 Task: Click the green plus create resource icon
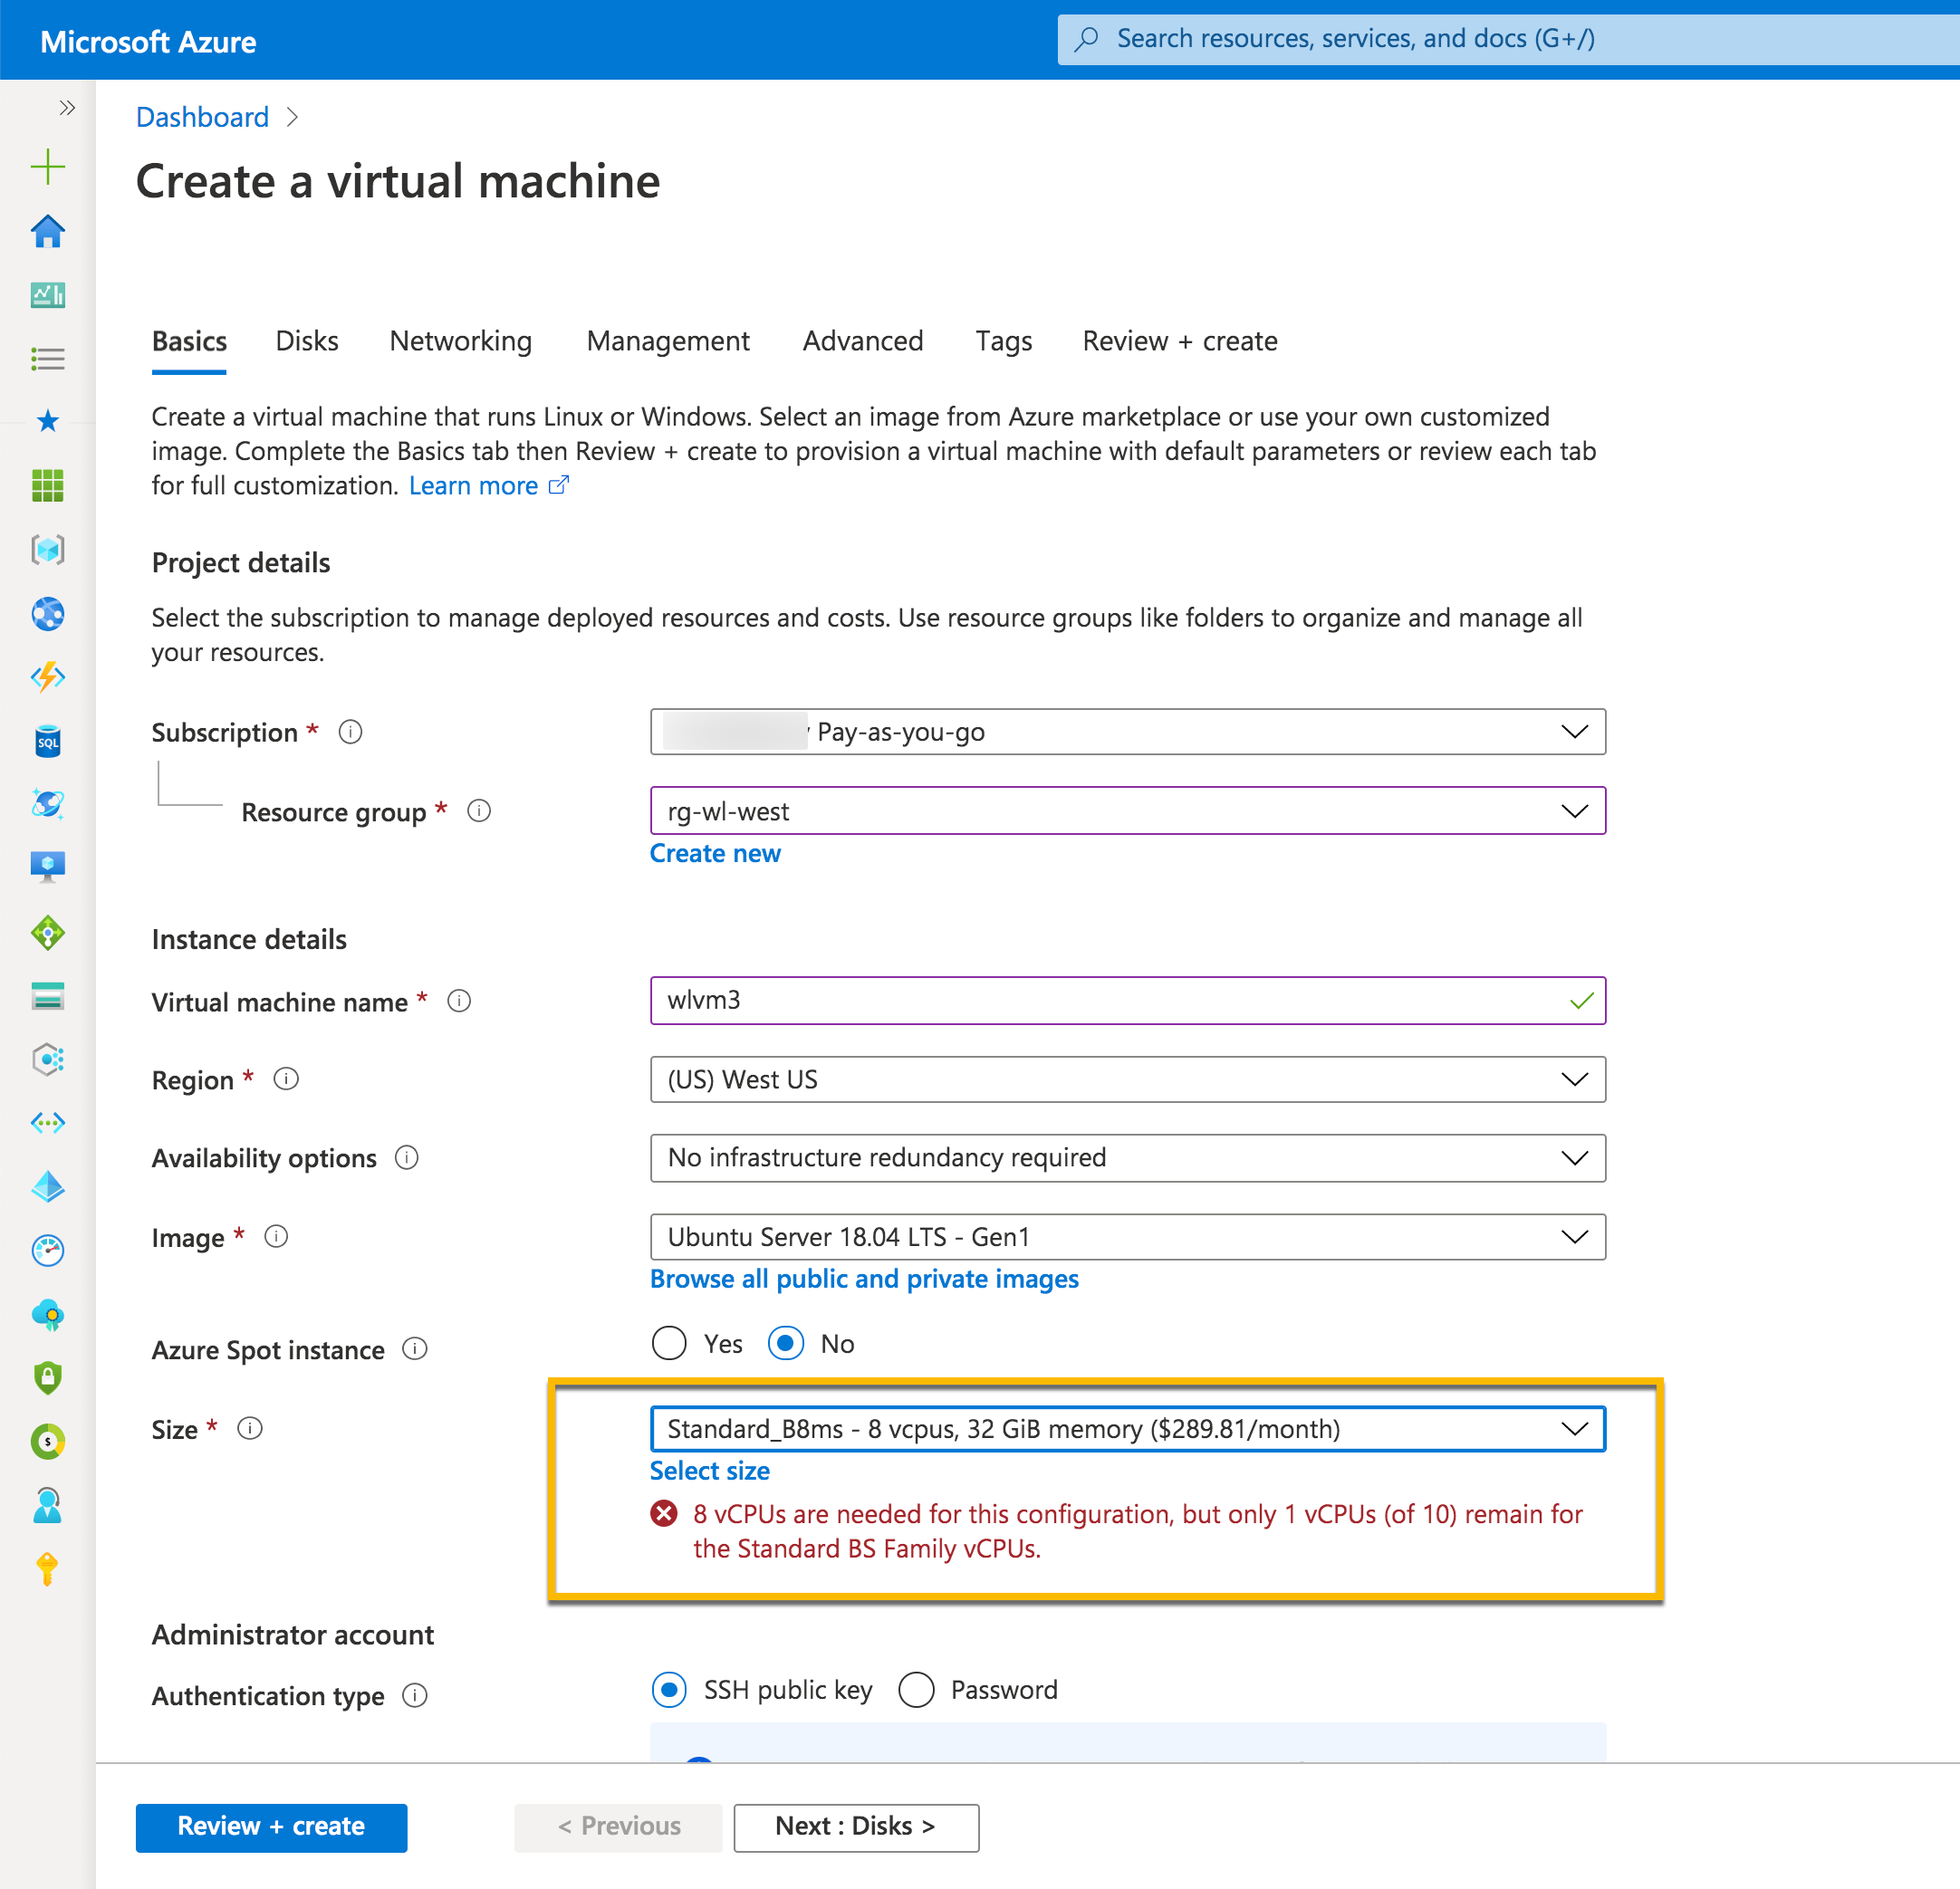(x=47, y=167)
